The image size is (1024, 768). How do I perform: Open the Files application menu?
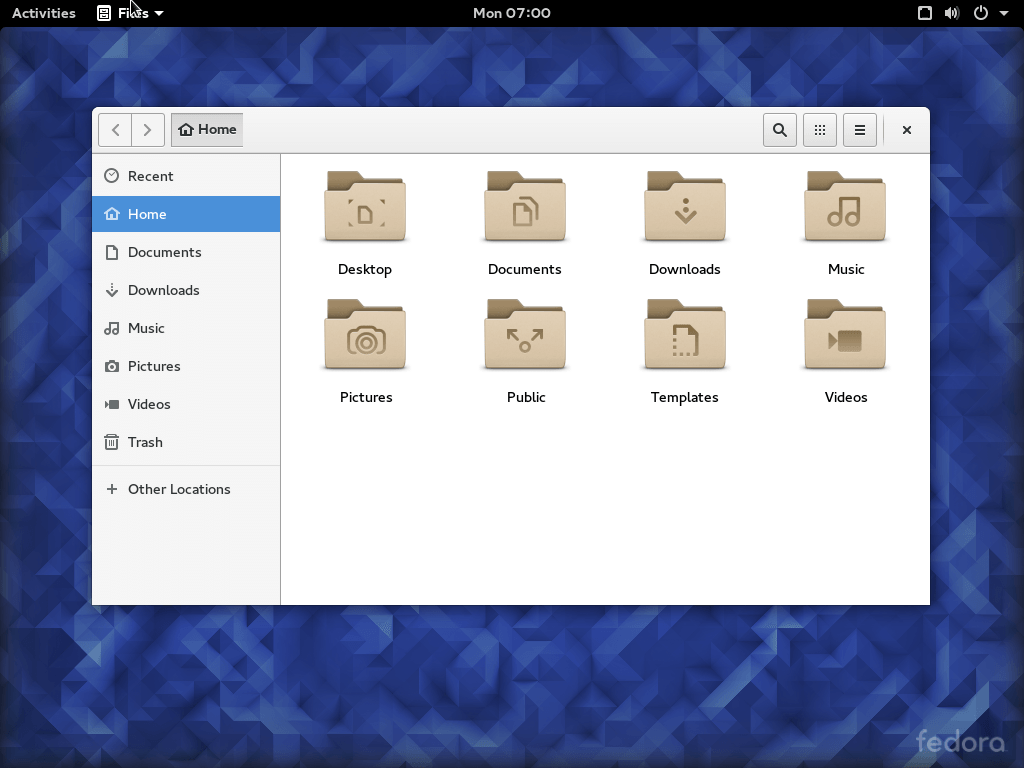tap(131, 13)
